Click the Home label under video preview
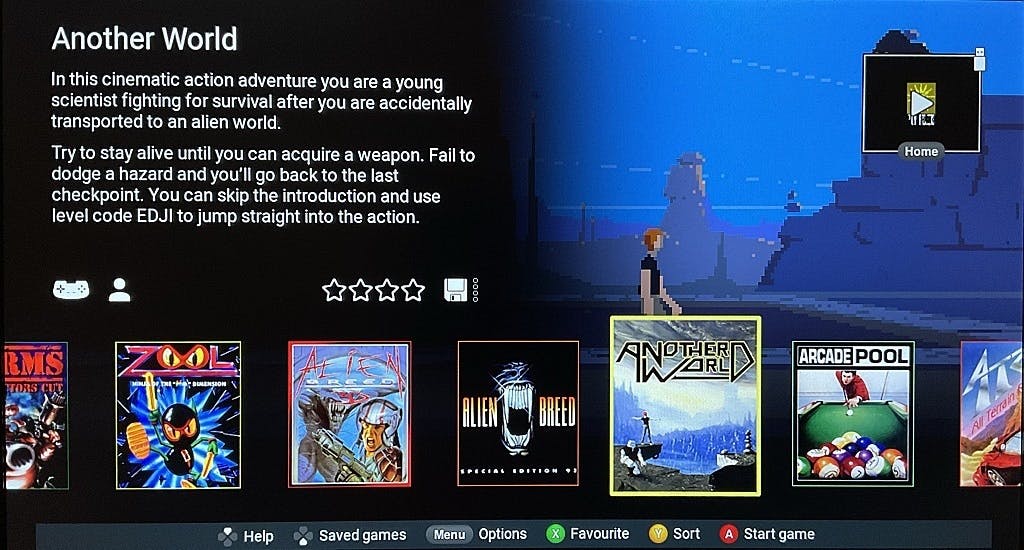 coord(921,152)
